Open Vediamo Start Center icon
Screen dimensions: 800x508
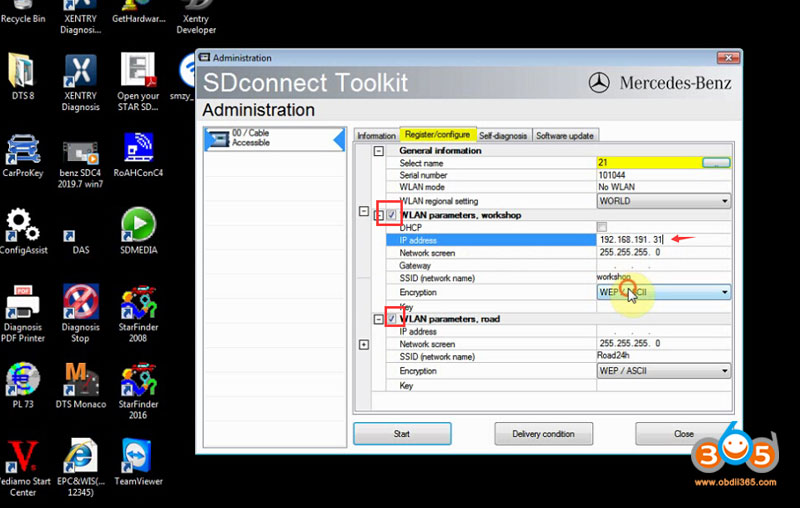point(23,468)
